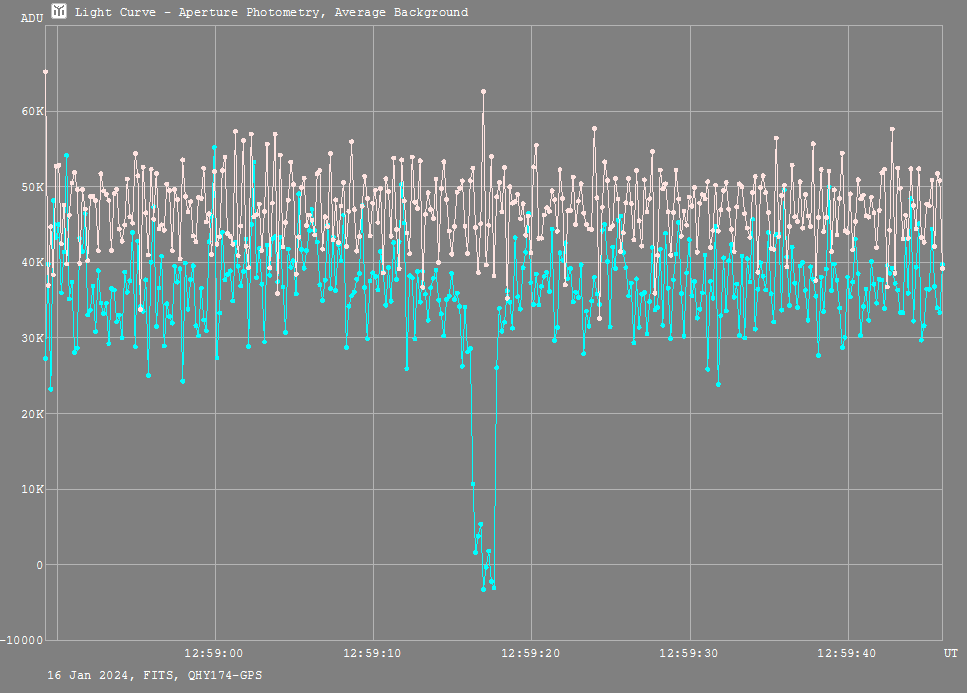The height and width of the screenshot is (693, 967).
Task: Click the 12:59:10 time axis label
Action: click(372, 654)
